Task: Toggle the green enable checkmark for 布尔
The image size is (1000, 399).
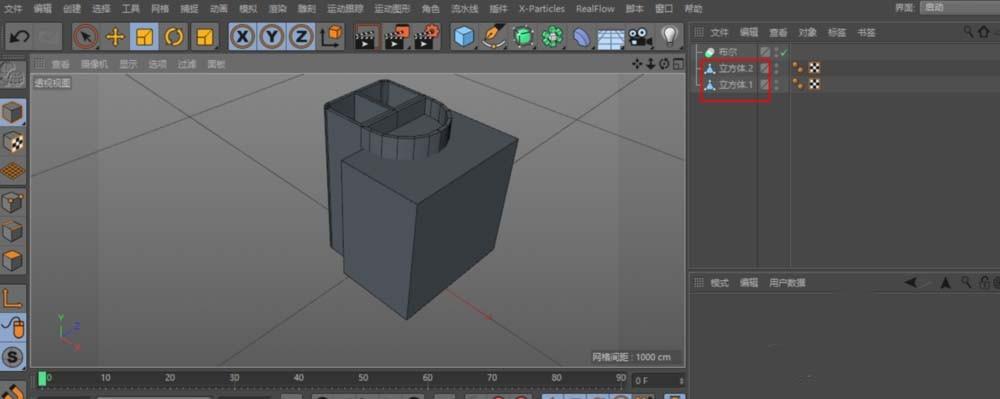Action: click(x=784, y=52)
